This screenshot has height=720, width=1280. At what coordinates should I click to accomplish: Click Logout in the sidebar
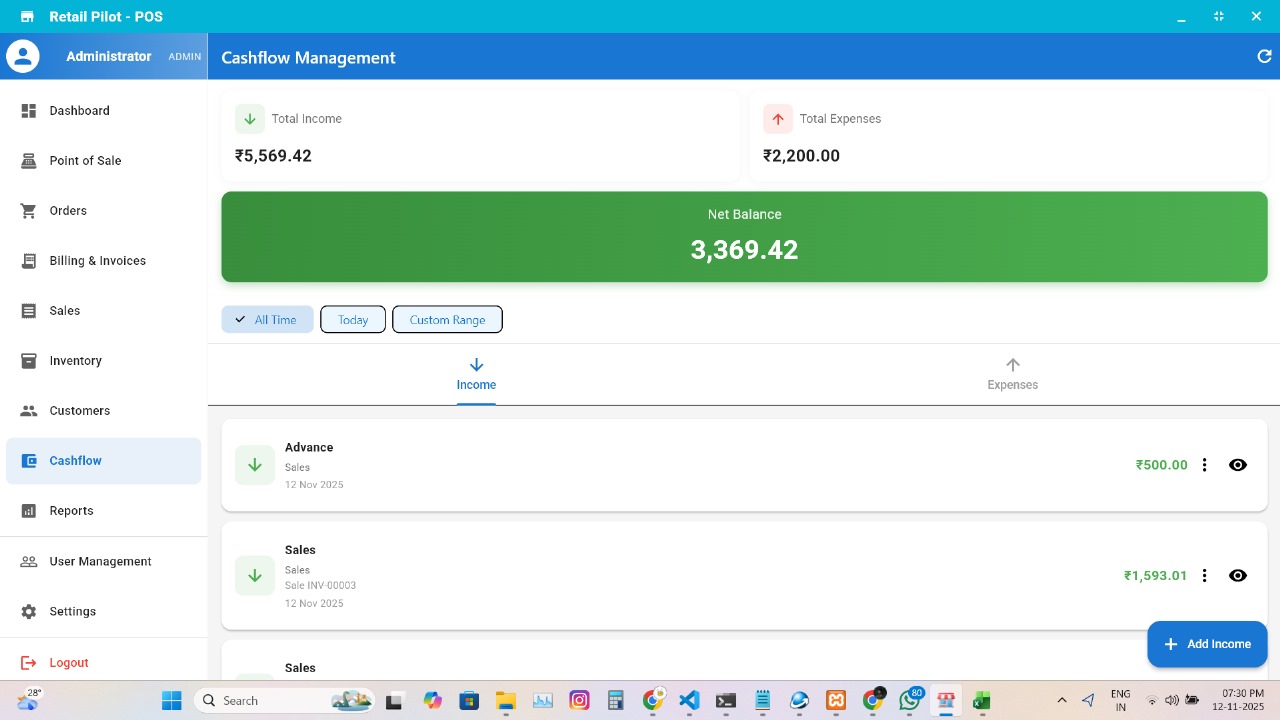point(68,663)
